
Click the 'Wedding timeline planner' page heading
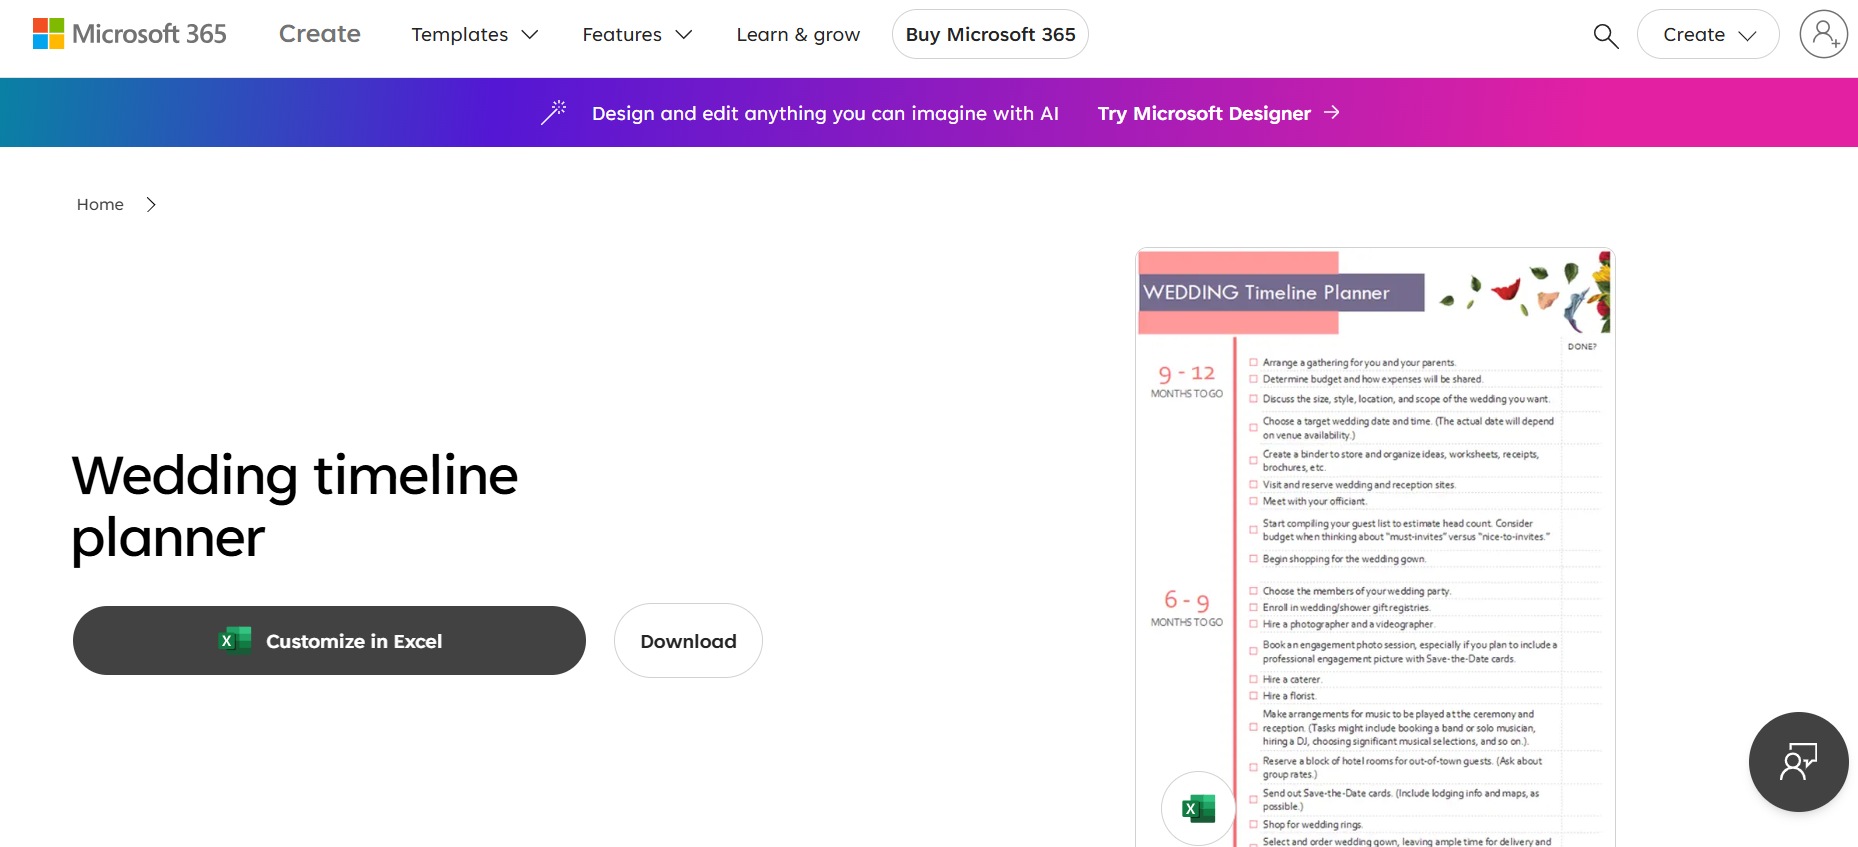[x=295, y=506]
